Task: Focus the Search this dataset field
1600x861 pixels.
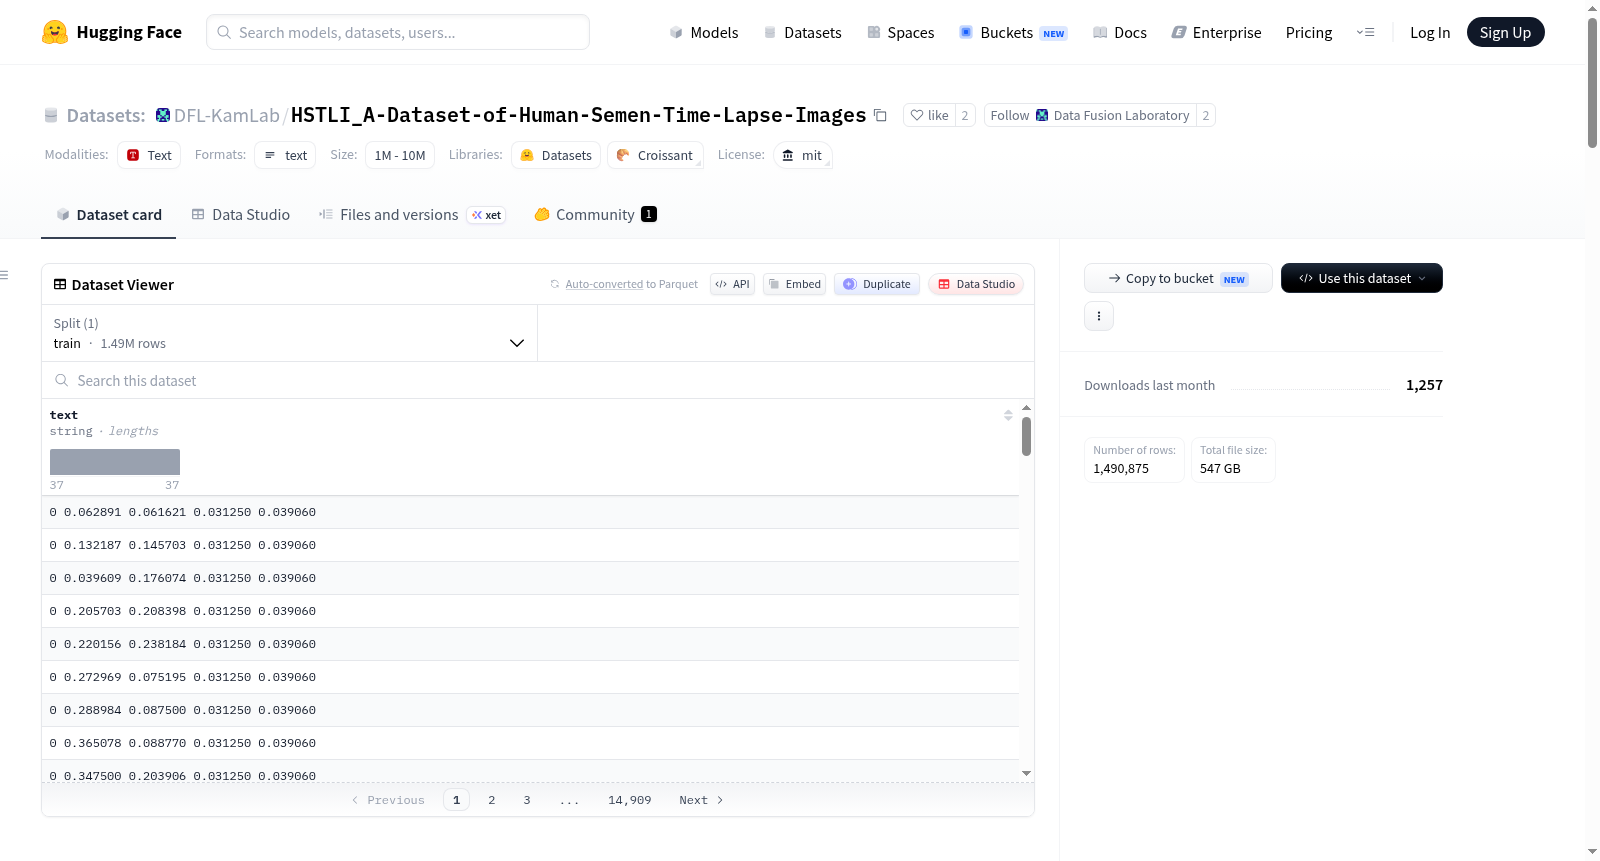Action: click(538, 380)
